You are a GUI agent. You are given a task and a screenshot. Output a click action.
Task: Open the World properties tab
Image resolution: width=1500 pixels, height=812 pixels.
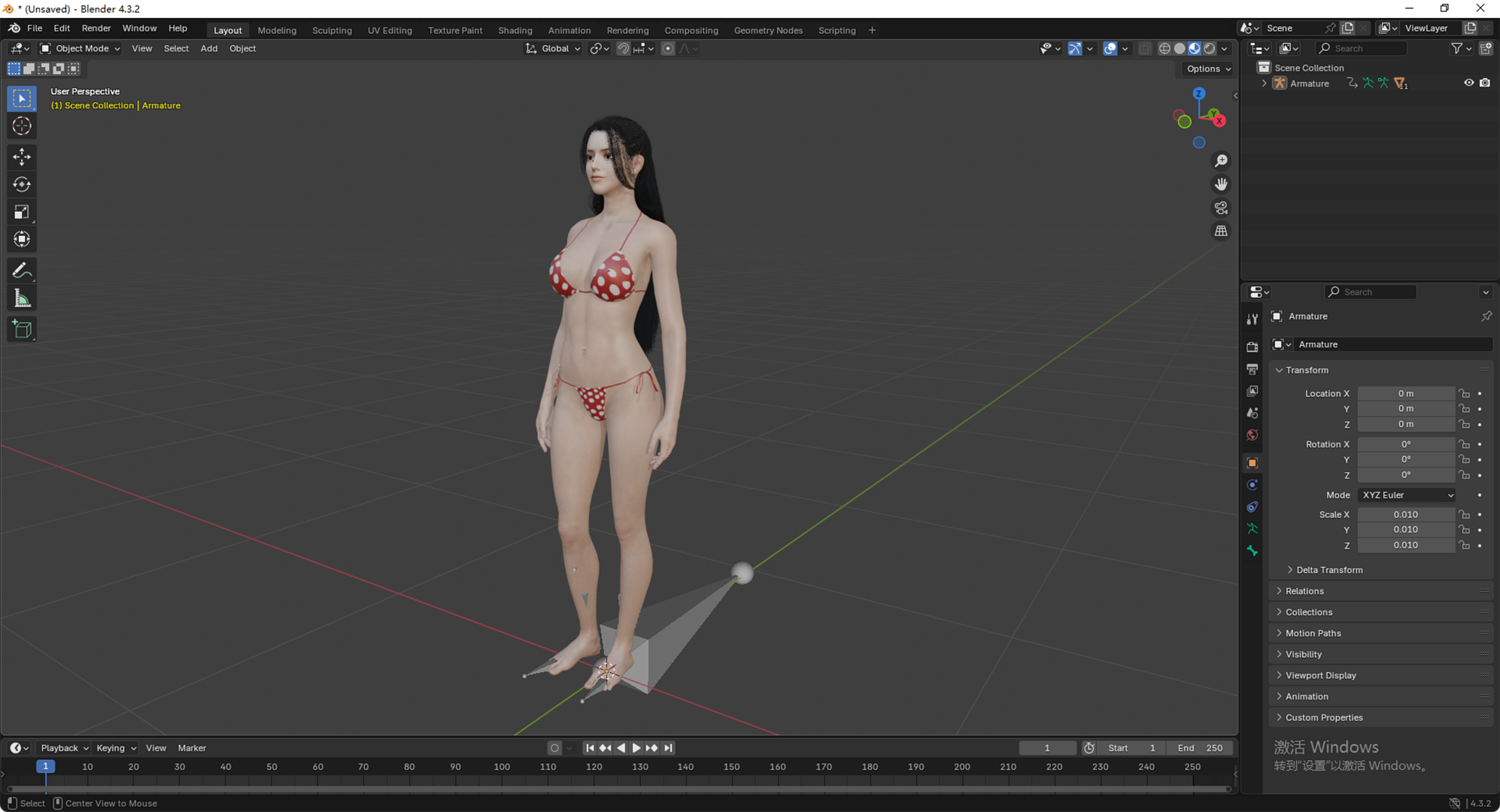tap(1252, 435)
